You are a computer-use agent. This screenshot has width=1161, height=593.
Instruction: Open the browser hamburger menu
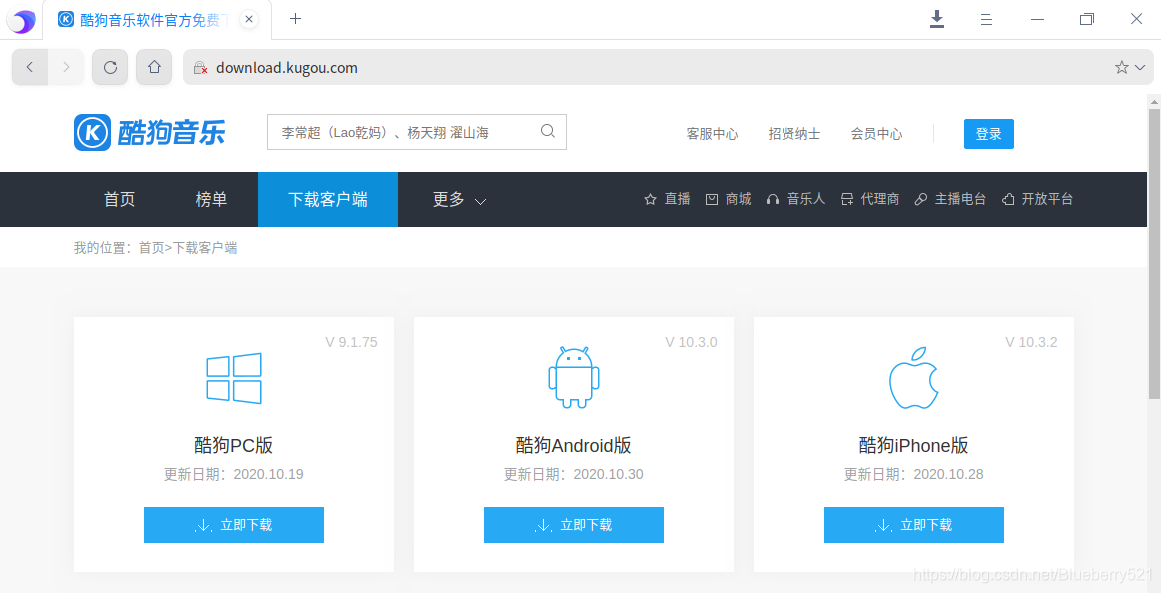pyautogui.click(x=986, y=19)
